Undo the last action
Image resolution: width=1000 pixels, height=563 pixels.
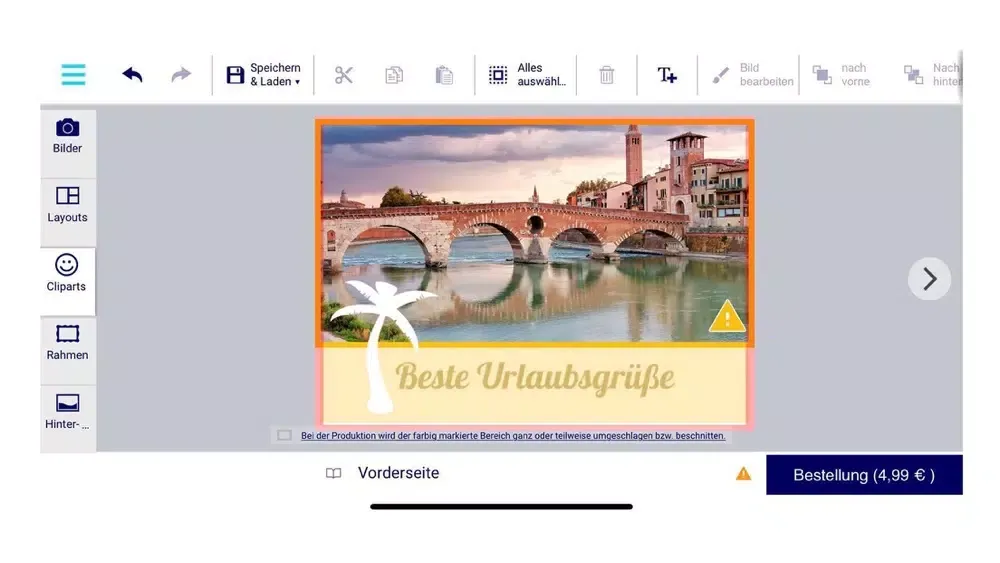pyautogui.click(x=132, y=75)
